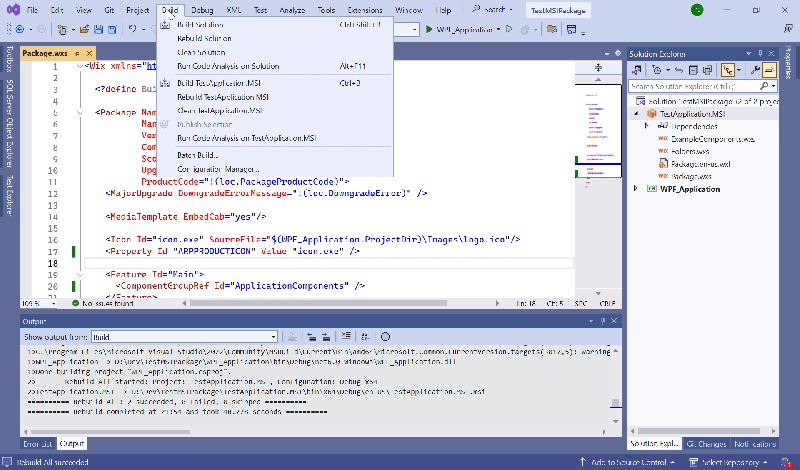Click the split editor icon above the scroll map
The height and width of the screenshot is (470, 800).
[598, 67]
